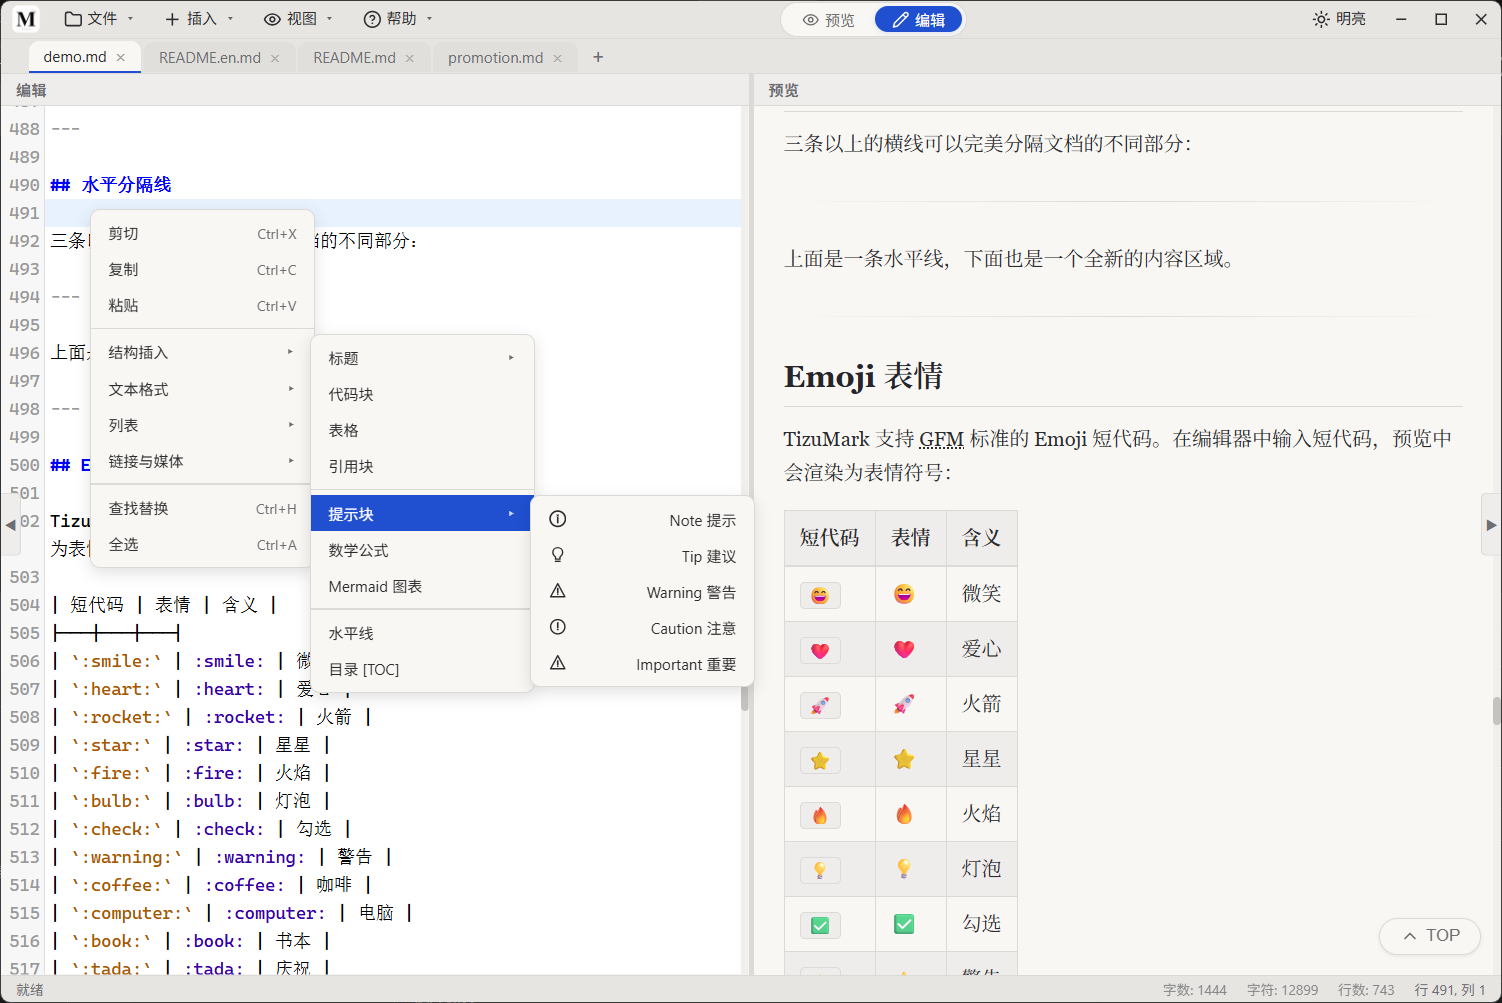1502x1003 pixels.
Task: Switch to 编辑 mode
Action: [x=918, y=20]
